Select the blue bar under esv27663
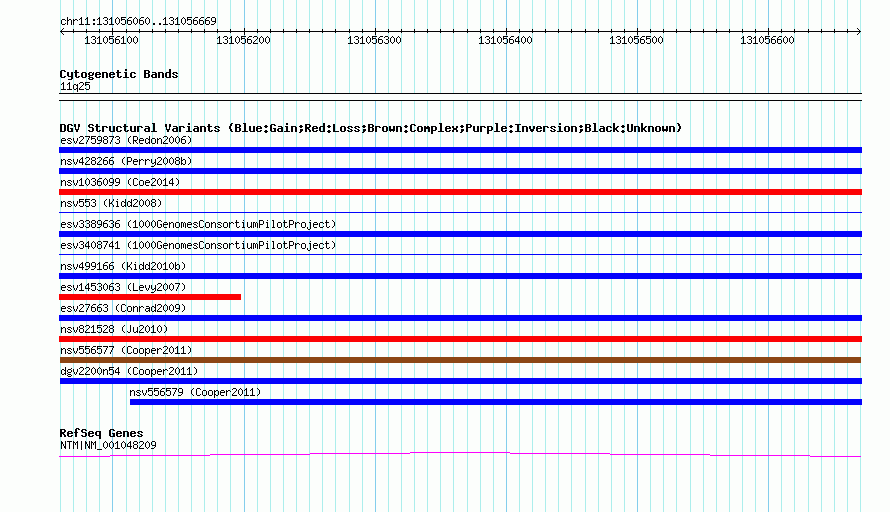Image resolution: width=890 pixels, height=512 pixels. pyautogui.click(x=460, y=318)
